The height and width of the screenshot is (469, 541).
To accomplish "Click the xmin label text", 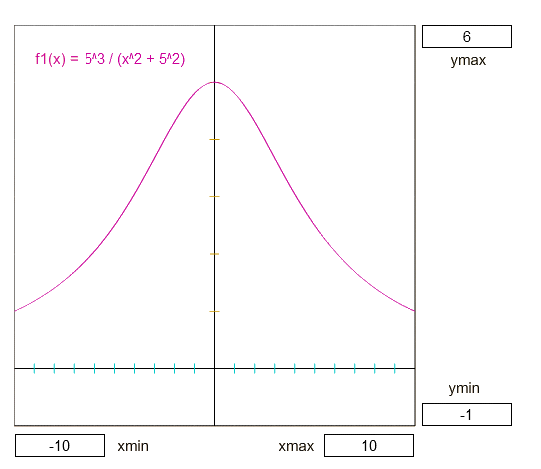I will pyautogui.click(x=133, y=446).
